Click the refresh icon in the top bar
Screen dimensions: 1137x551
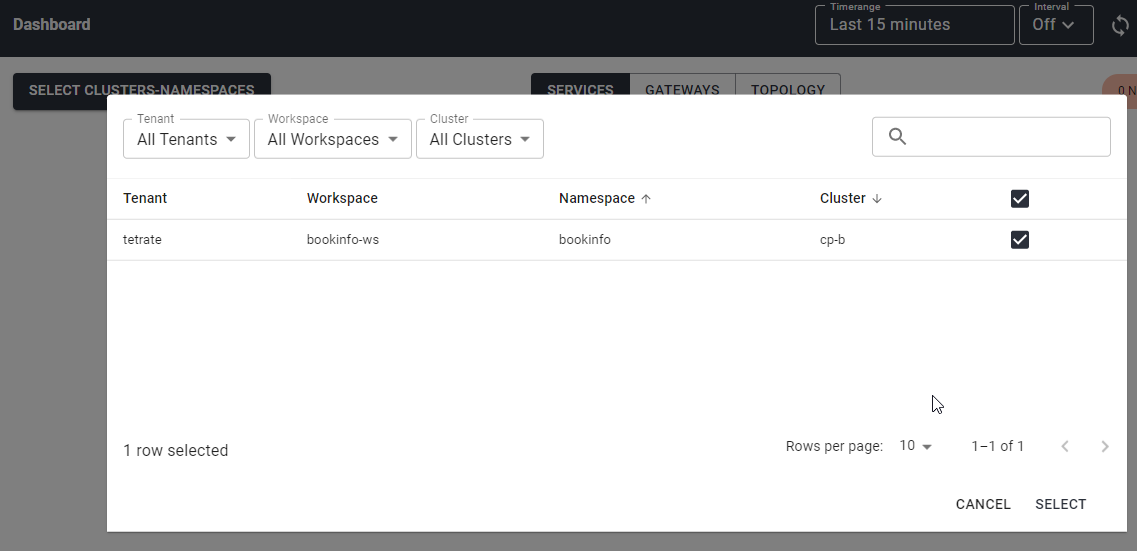(x=1120, y=26)
